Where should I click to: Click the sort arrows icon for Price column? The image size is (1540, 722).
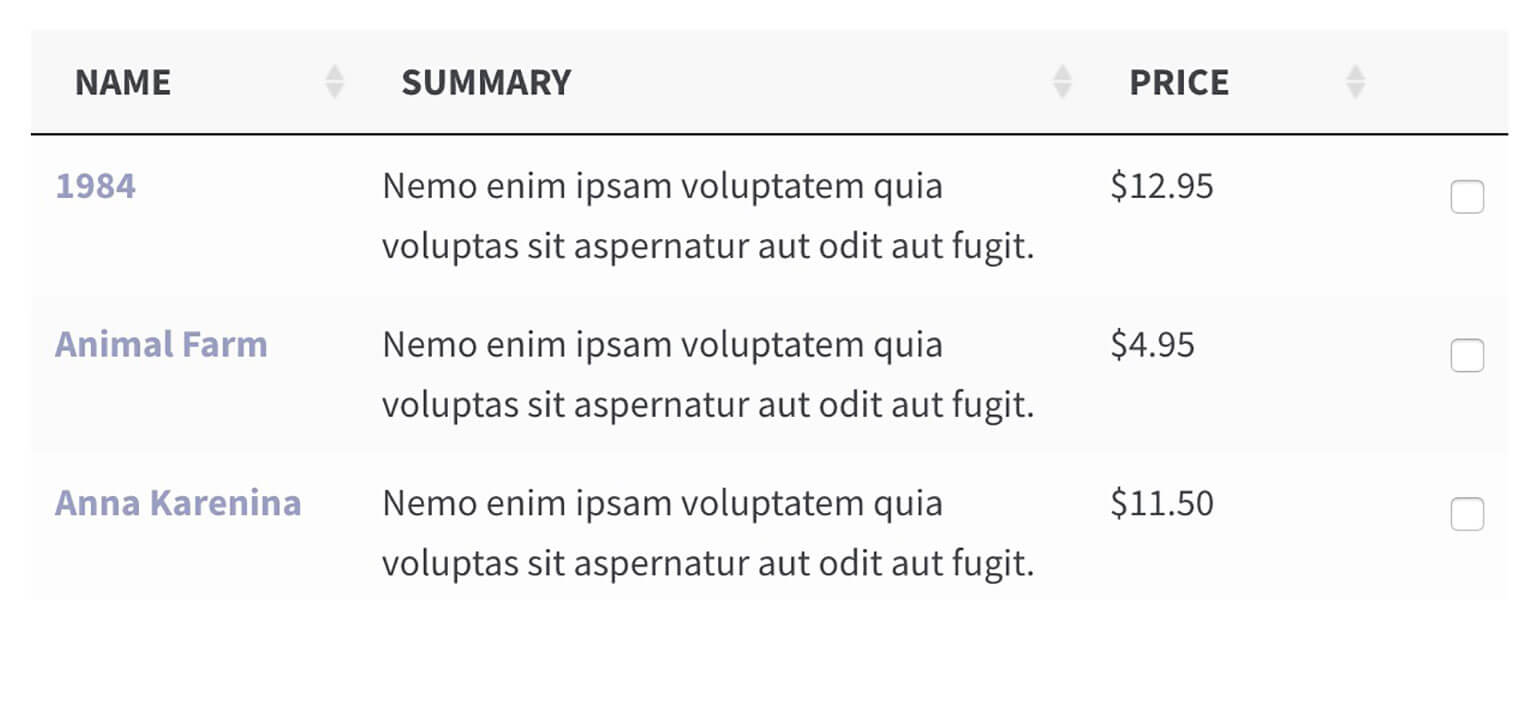(1355, 82)
